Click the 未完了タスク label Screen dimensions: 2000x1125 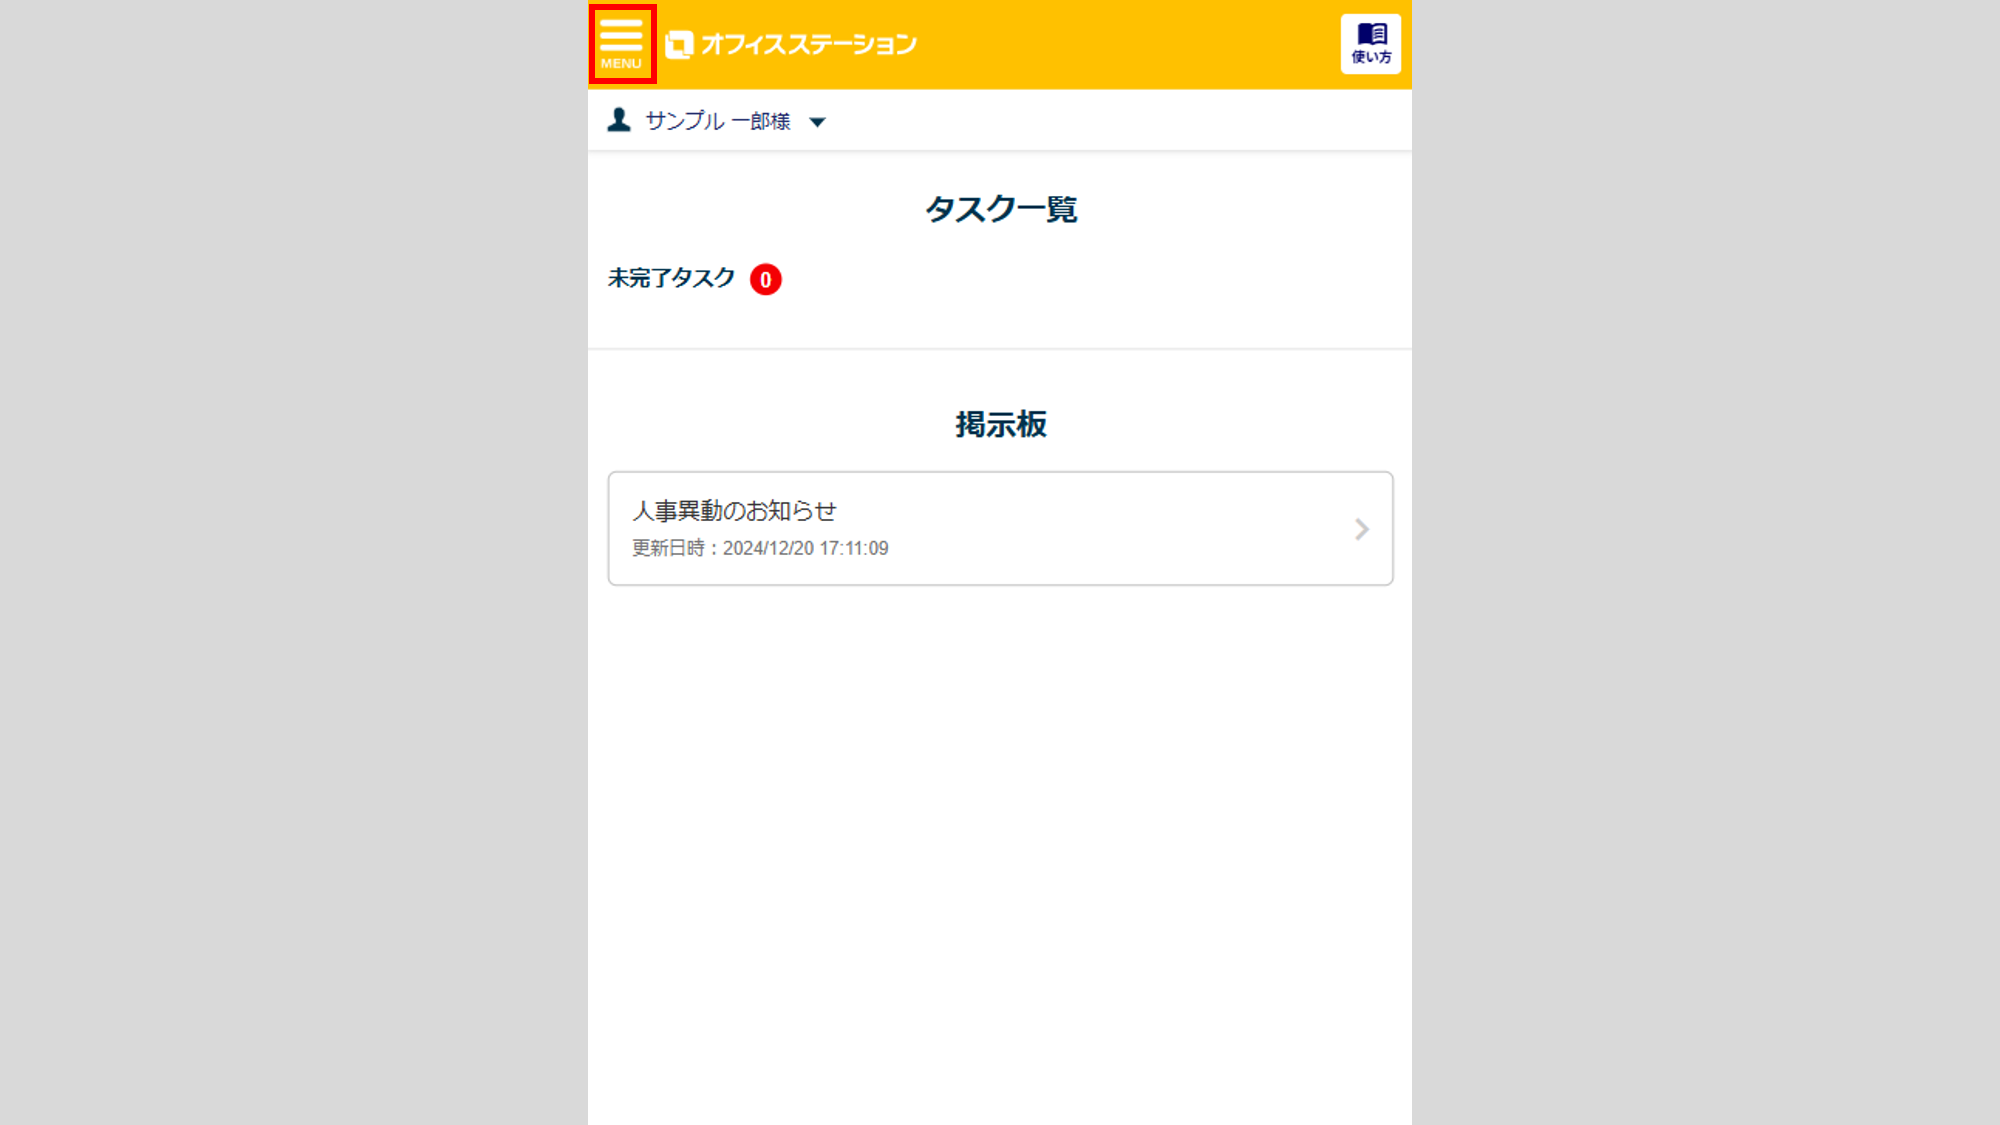click(x=671, y=278)
